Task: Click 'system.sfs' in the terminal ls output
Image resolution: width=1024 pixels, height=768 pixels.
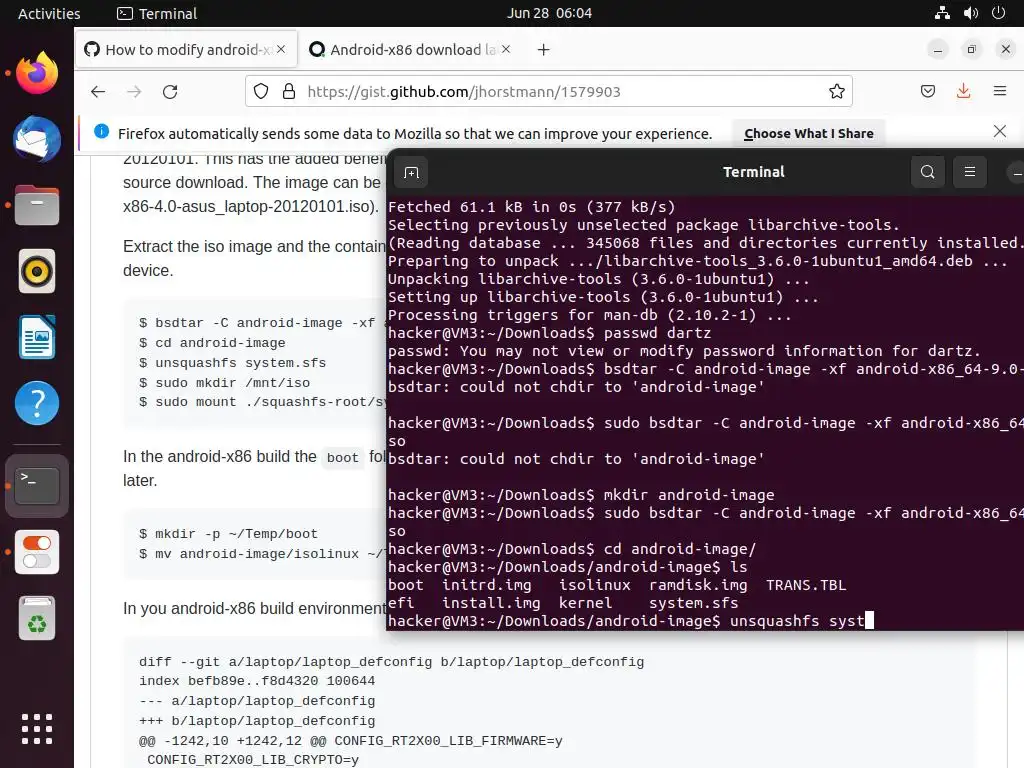Action: point(694,603)
